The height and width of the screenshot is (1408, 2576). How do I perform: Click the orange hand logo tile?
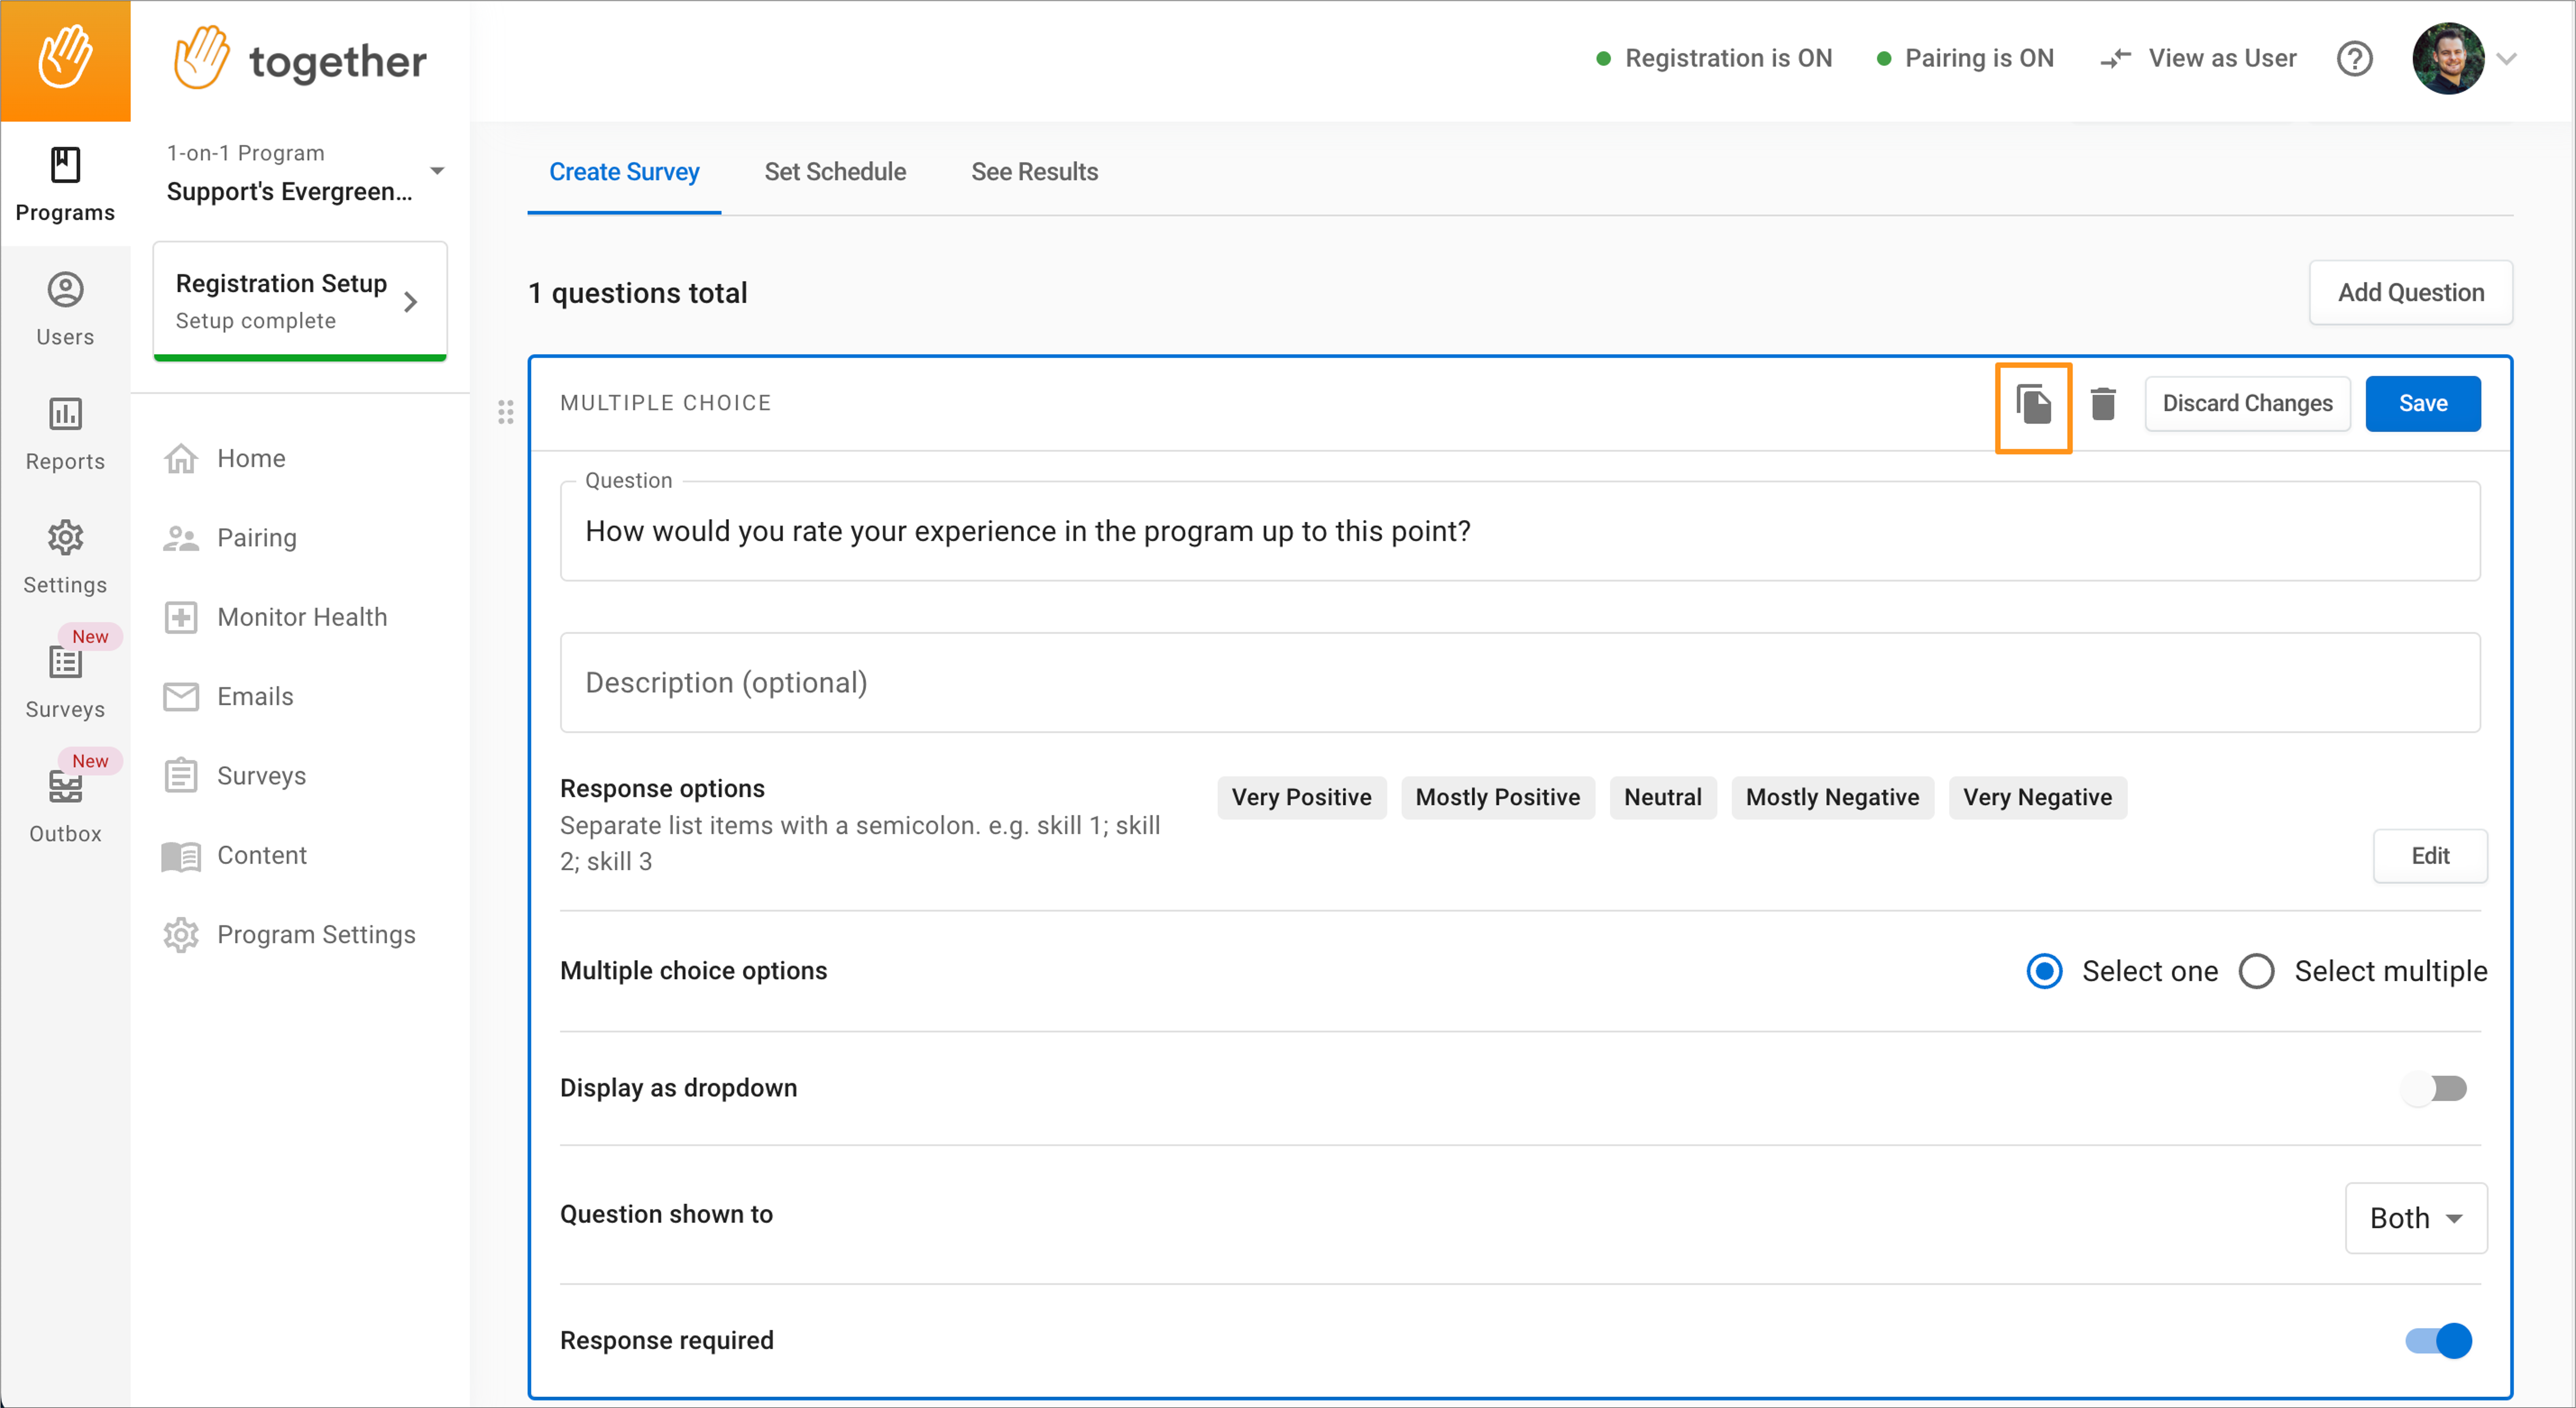pos(65,60)
